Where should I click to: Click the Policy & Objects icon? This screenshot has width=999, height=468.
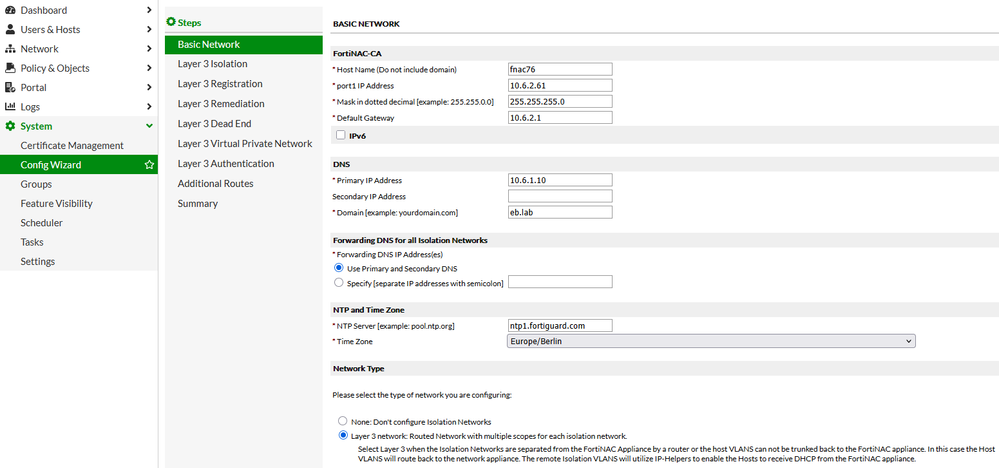[x=11, y=68]
